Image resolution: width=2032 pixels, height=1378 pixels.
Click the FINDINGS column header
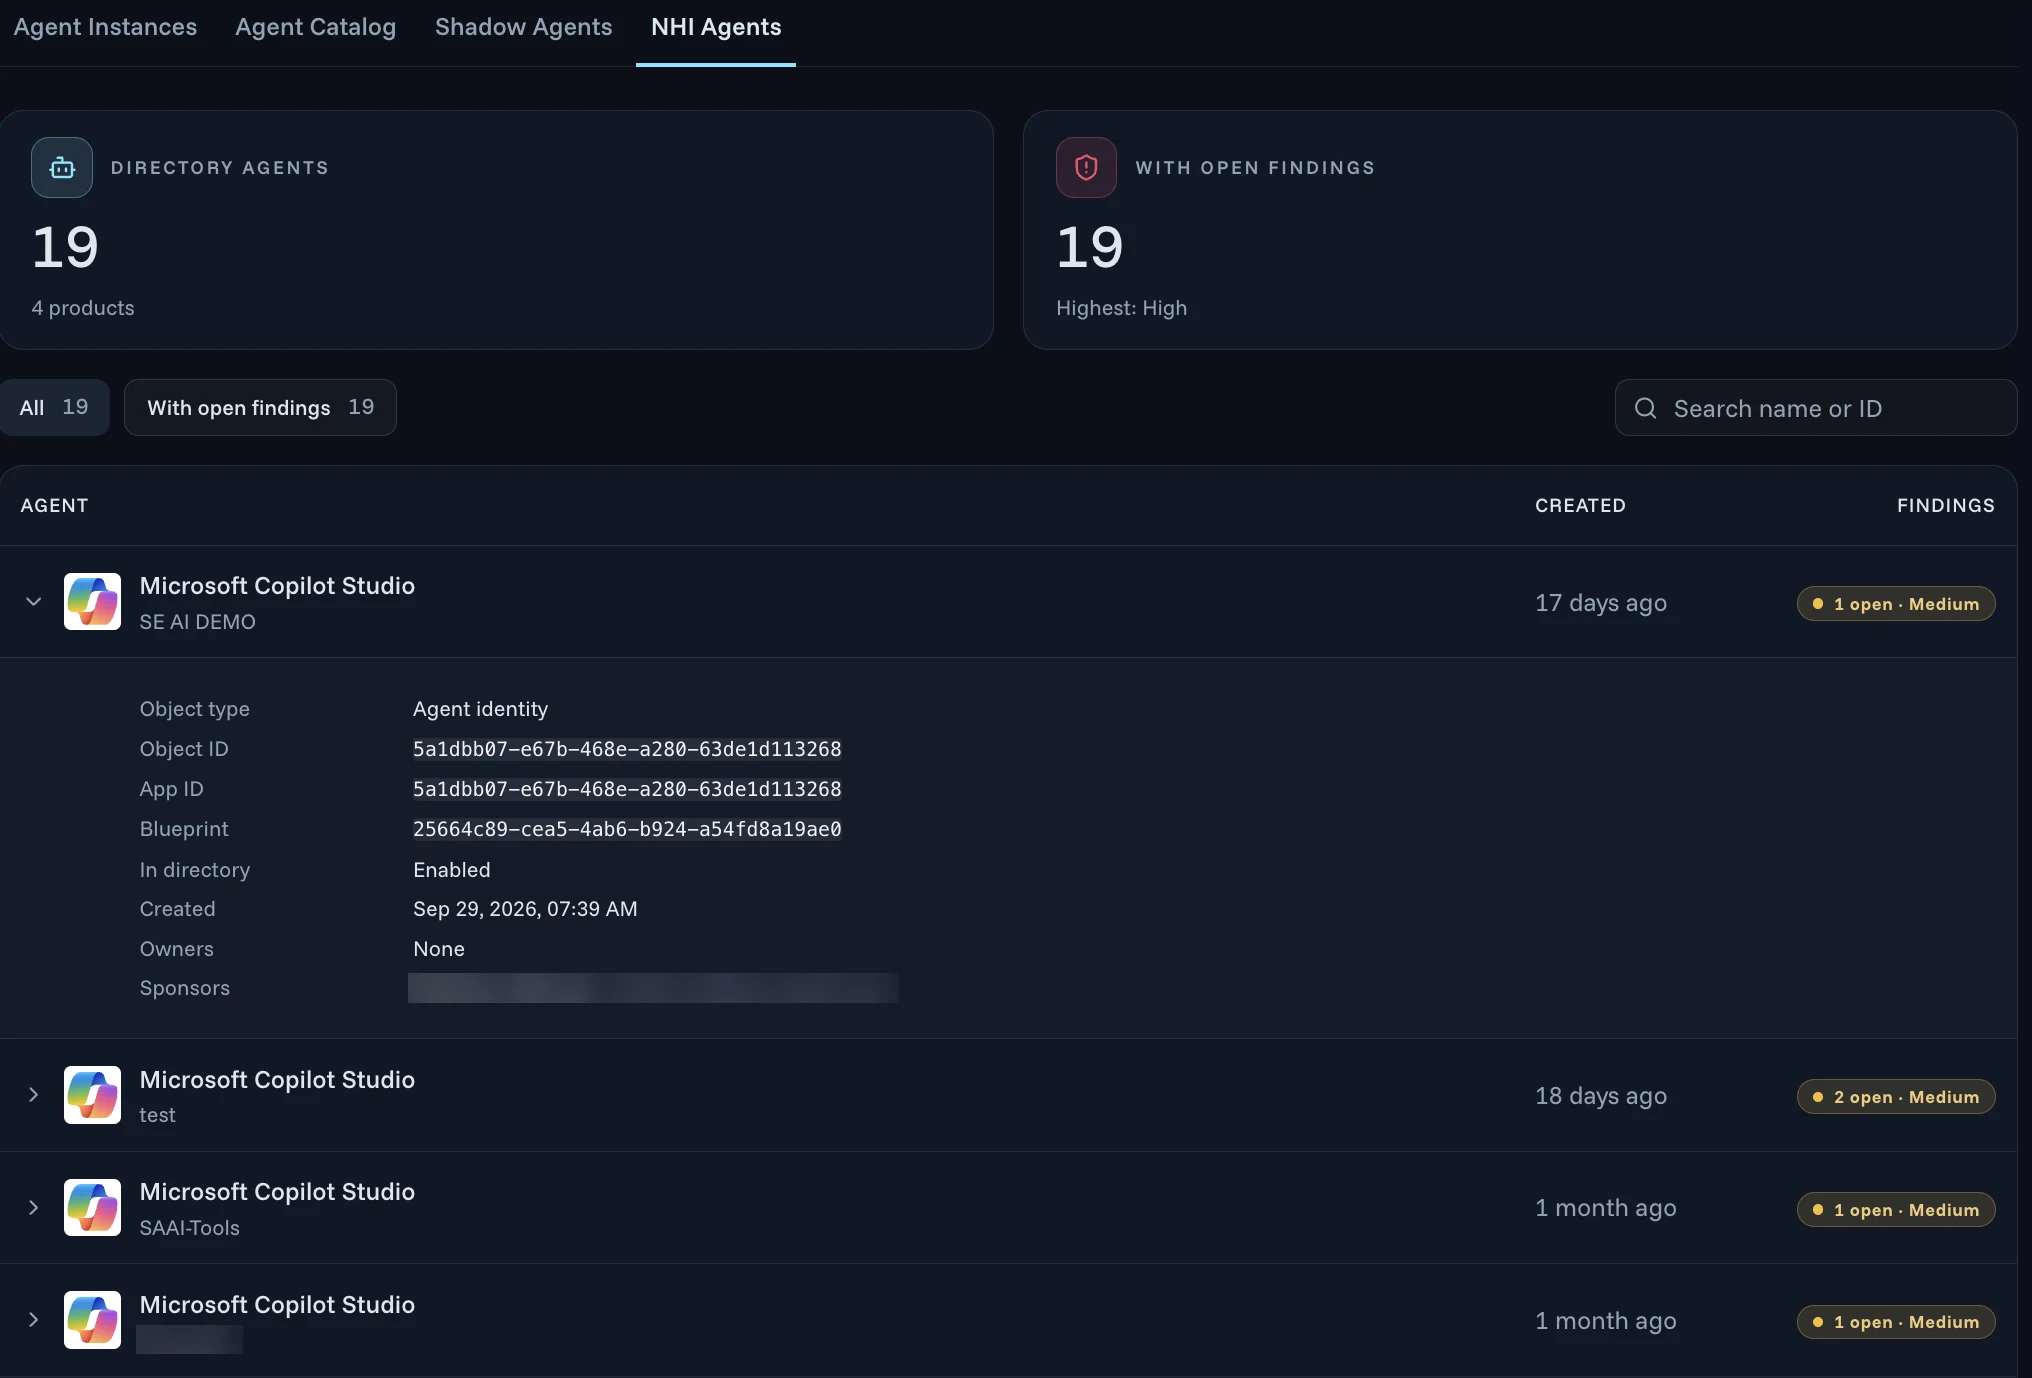(1945, 506)
